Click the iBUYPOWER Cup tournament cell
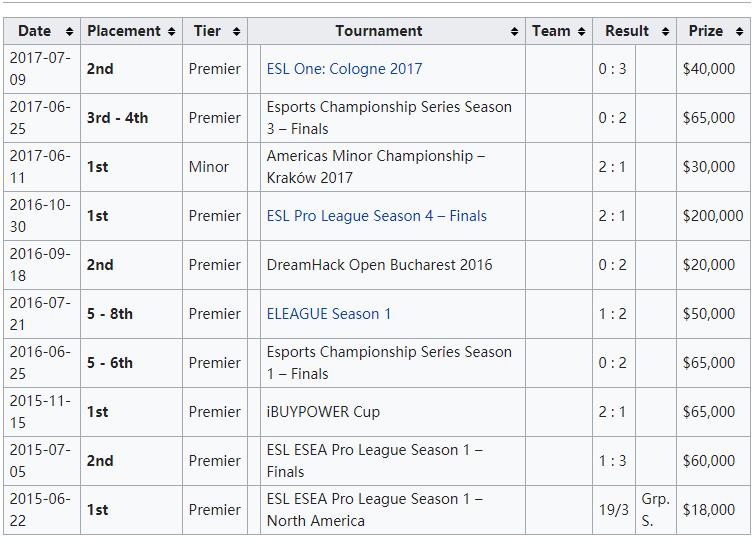754x546 pixels. tap(323, 412)
